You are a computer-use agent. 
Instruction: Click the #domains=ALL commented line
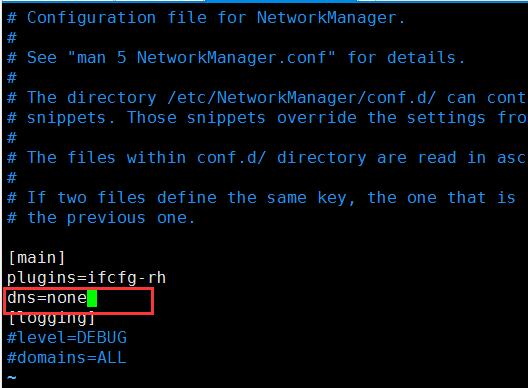[x=67, y=358]
